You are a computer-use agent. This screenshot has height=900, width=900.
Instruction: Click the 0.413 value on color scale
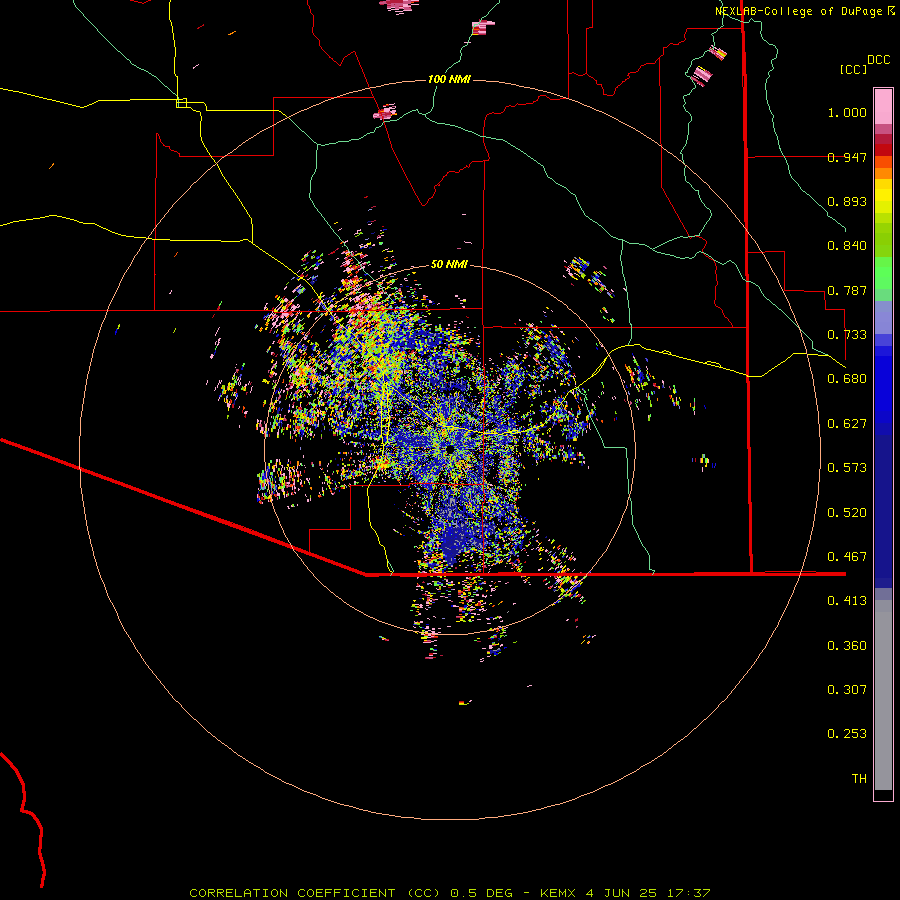pos(847,601)
